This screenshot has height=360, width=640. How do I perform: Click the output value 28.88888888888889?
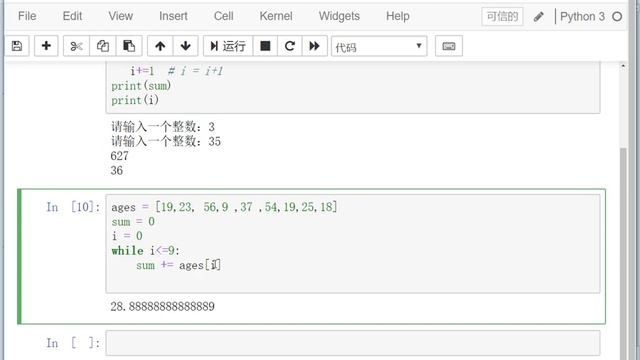click(x=162, y=307)
